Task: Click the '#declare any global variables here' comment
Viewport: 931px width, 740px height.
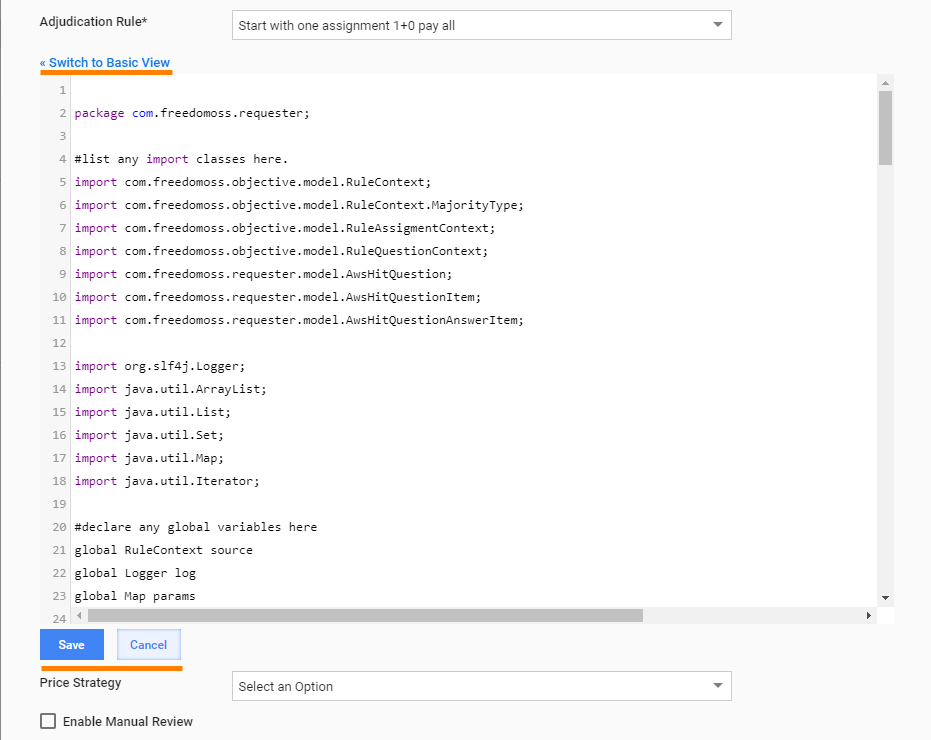Action: (196, 527)
